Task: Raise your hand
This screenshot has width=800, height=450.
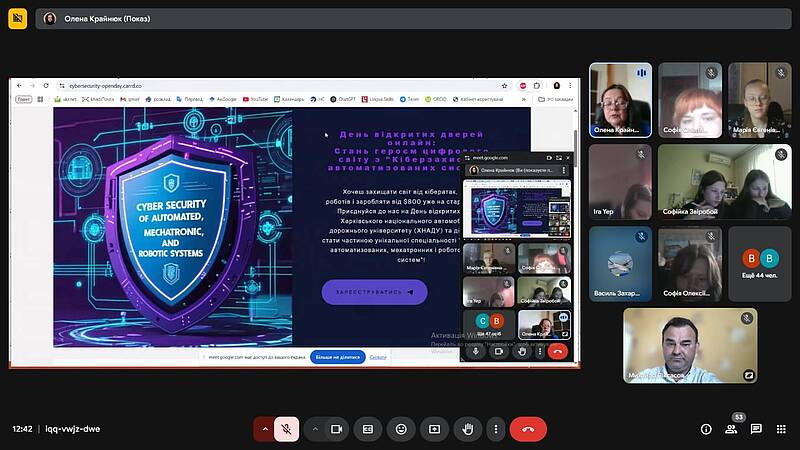Action: [x=466, y=429]
